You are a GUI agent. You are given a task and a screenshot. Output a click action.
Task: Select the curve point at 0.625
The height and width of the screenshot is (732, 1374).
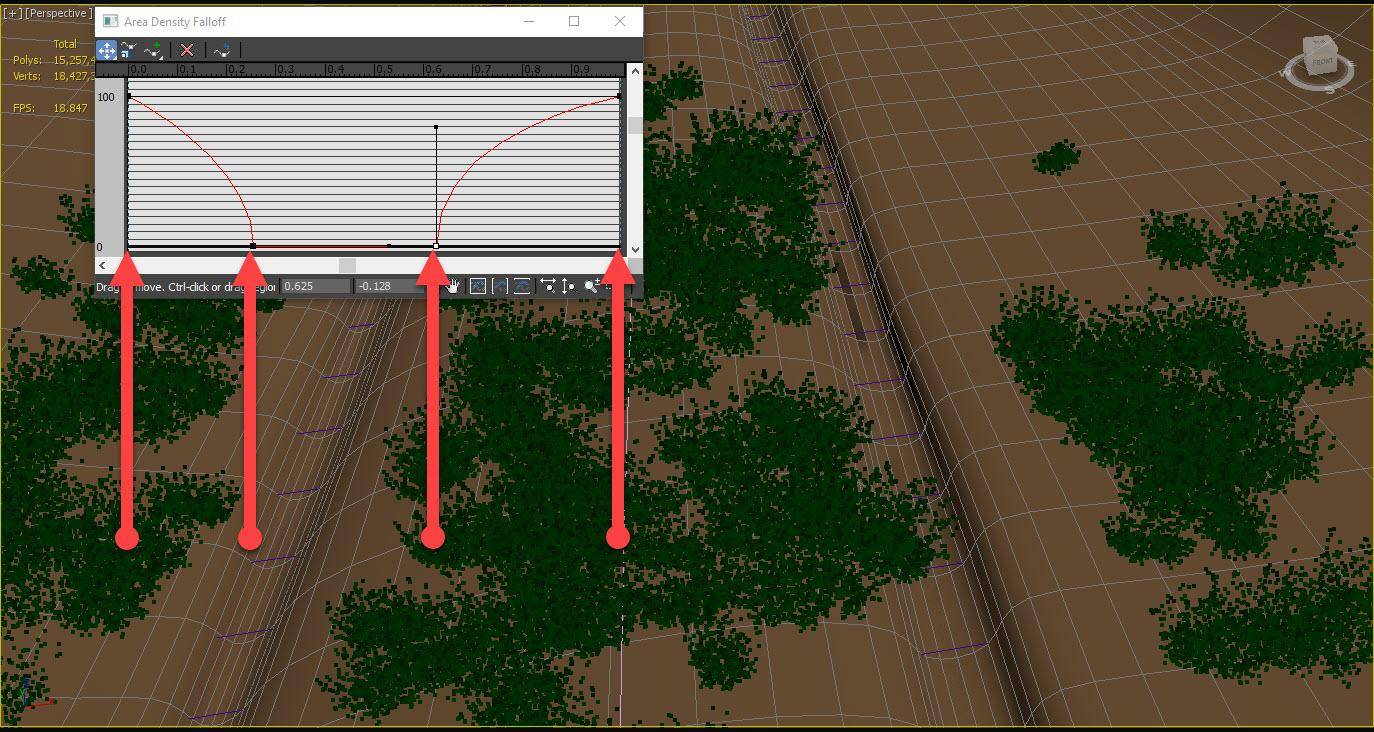(436, 244)
